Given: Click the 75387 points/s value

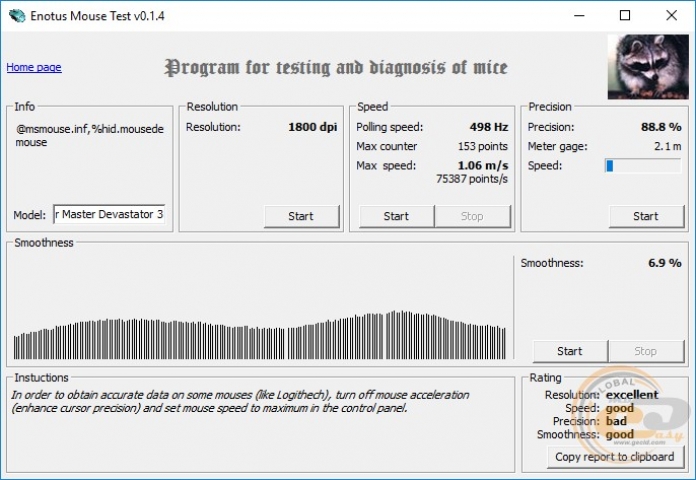Looking at the screenshot, I should [472, 179].
